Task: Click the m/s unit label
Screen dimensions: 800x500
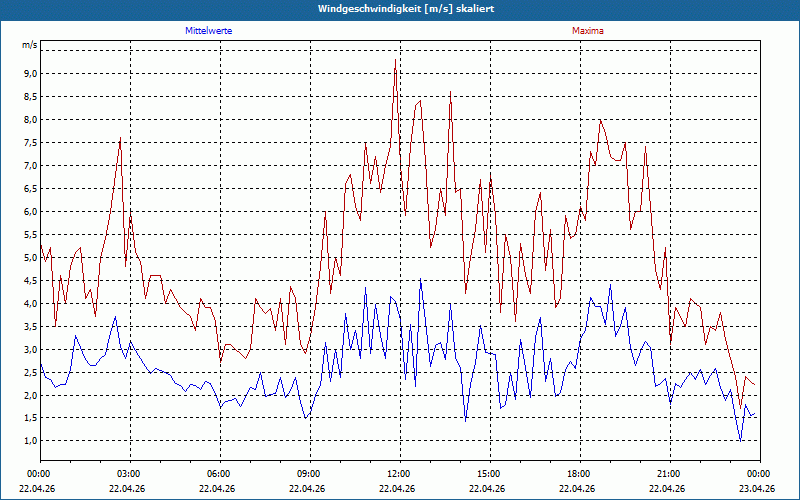Action: 30,45
